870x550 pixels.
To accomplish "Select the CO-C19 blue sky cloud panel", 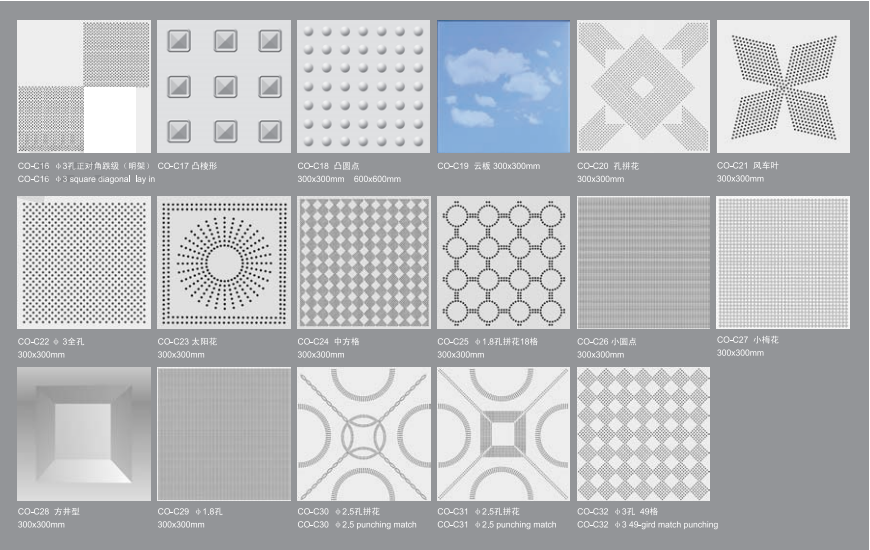I will tap(504, 87).
